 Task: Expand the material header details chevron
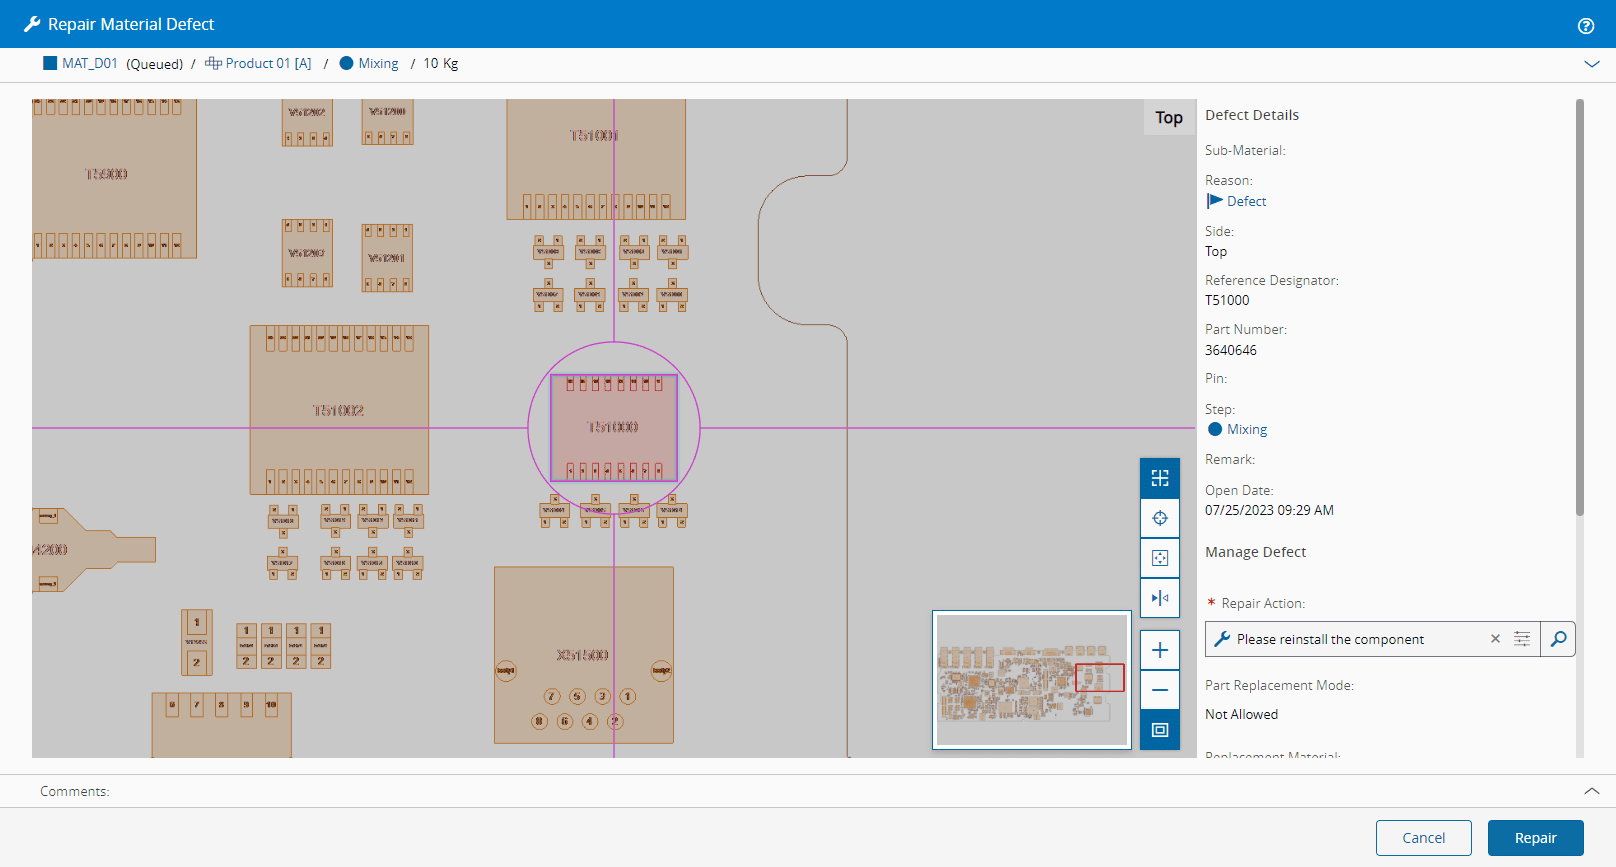pyautogui.click(x=1592, y=64)
